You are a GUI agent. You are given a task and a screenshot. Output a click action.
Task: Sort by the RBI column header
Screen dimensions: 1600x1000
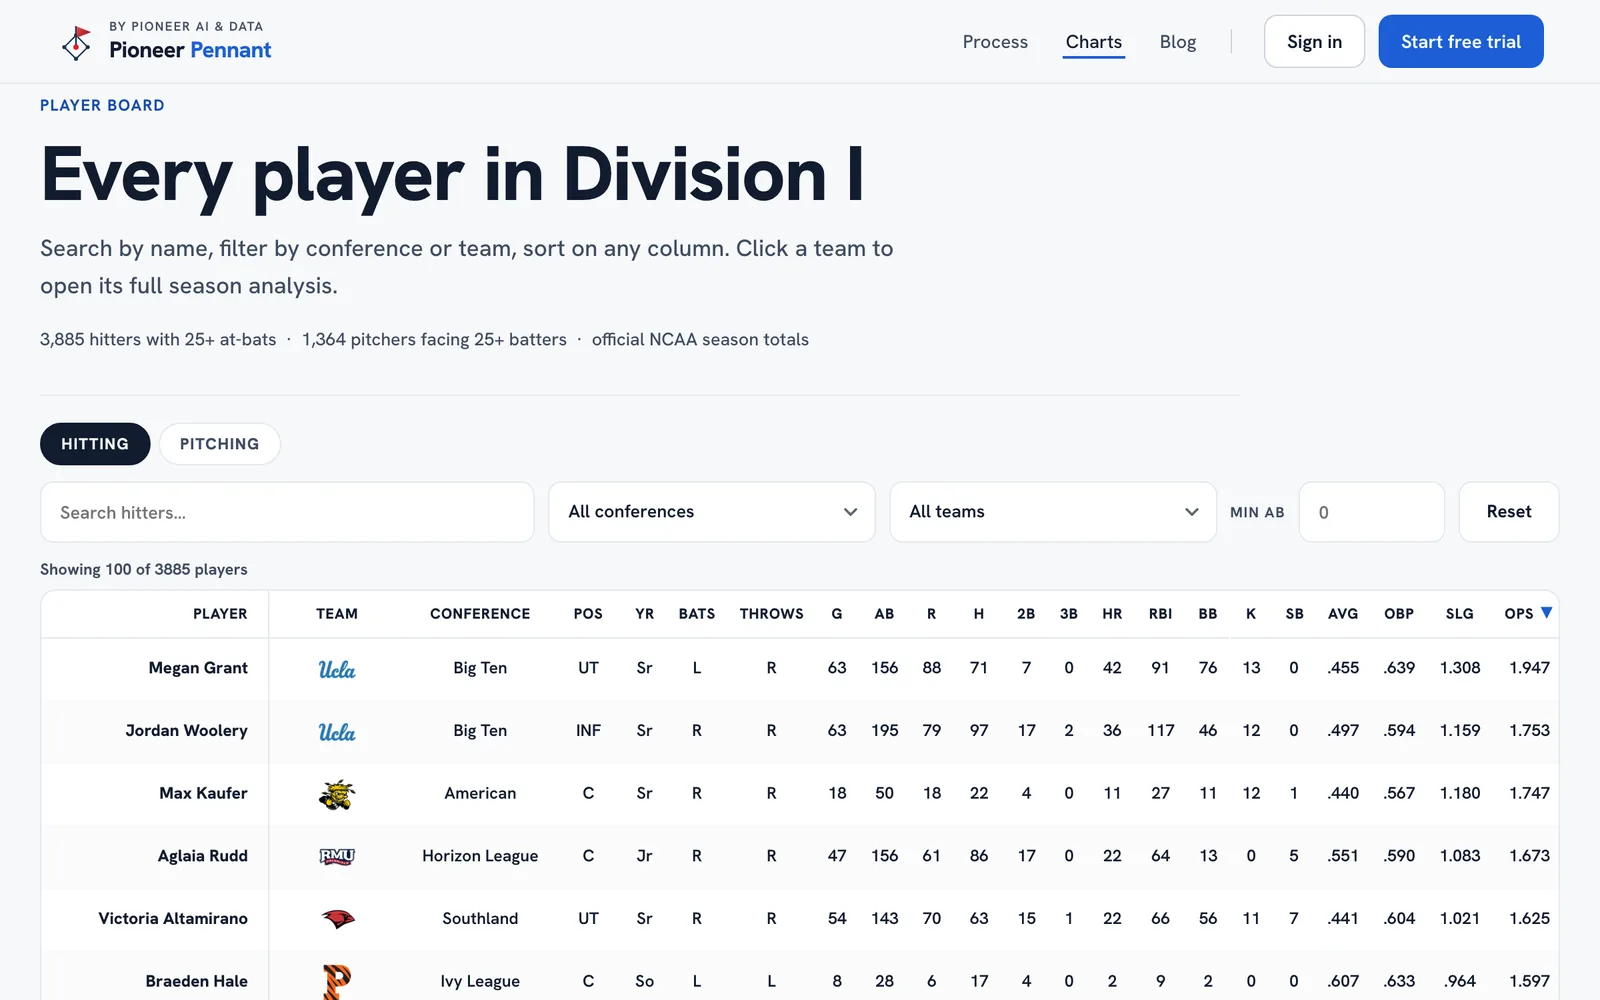pyautogui.click(x=1160, y=614)
